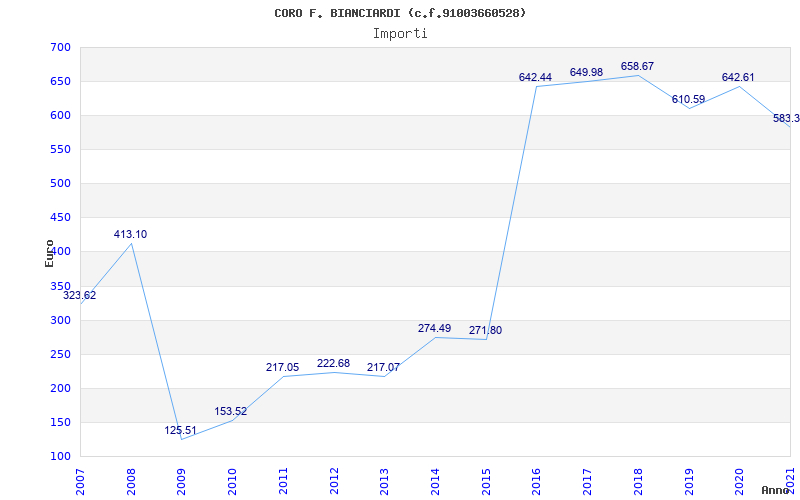Select the 217.07 data label
The image size is (800, 500).
384,367
